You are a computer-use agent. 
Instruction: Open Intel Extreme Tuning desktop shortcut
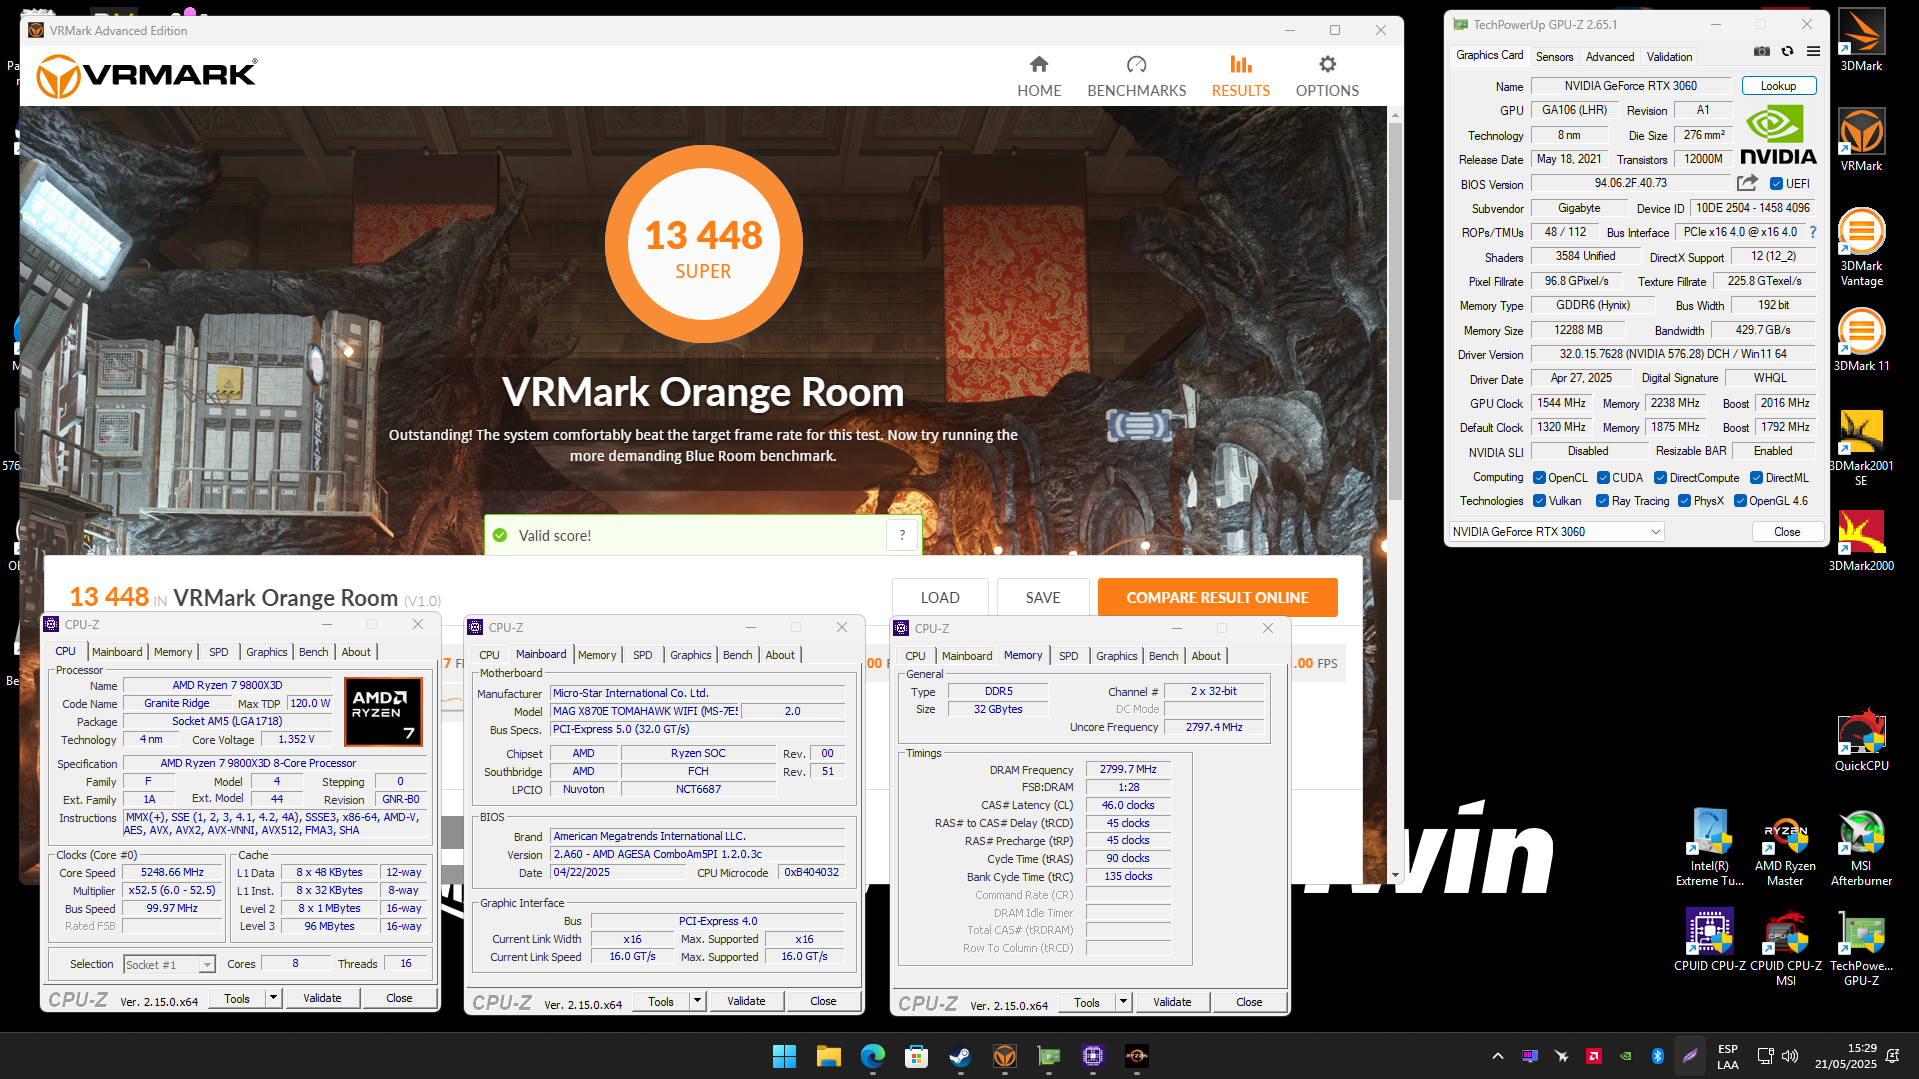[1709, 847]
